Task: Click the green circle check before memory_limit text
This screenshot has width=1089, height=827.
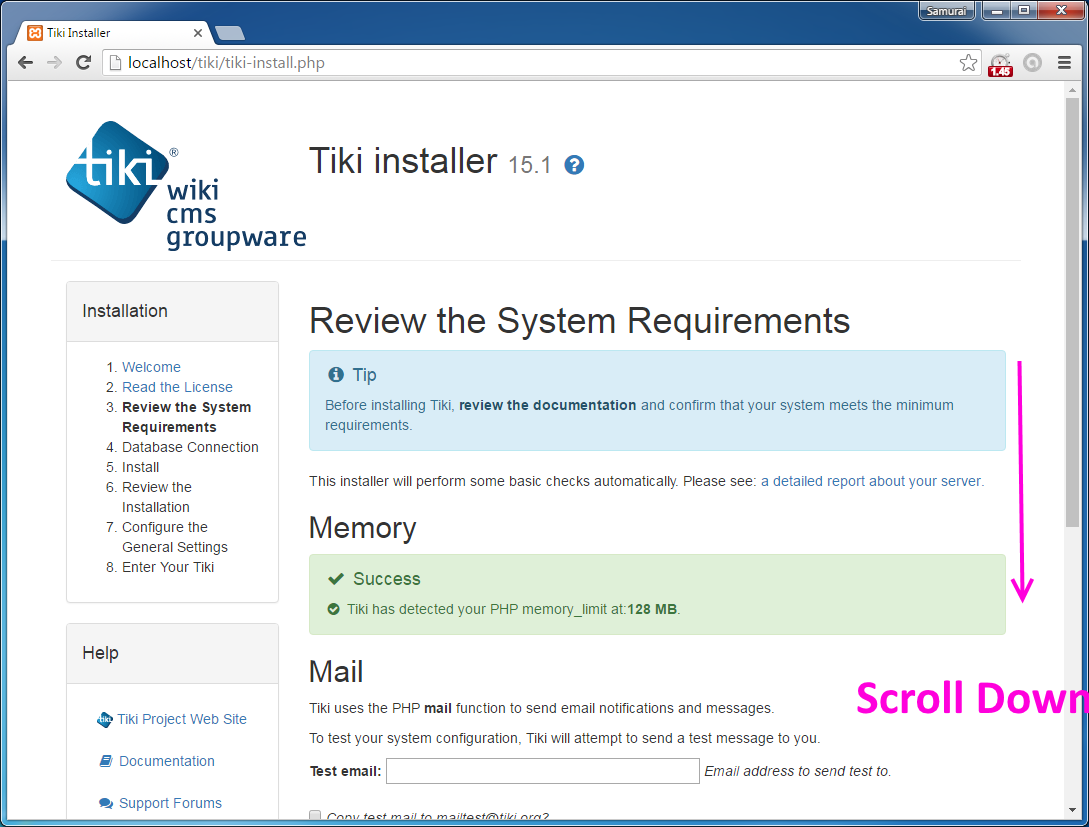Action: click(333, 609)
